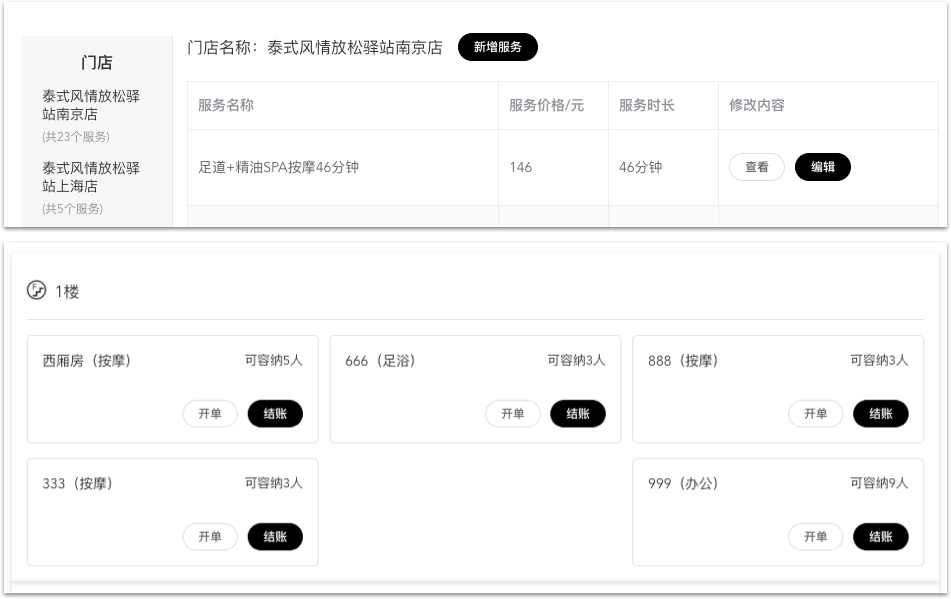This screenshot has height=599, width=951.
Task: Click 结账 in the 999（办公）card
Action: [880, 537]
